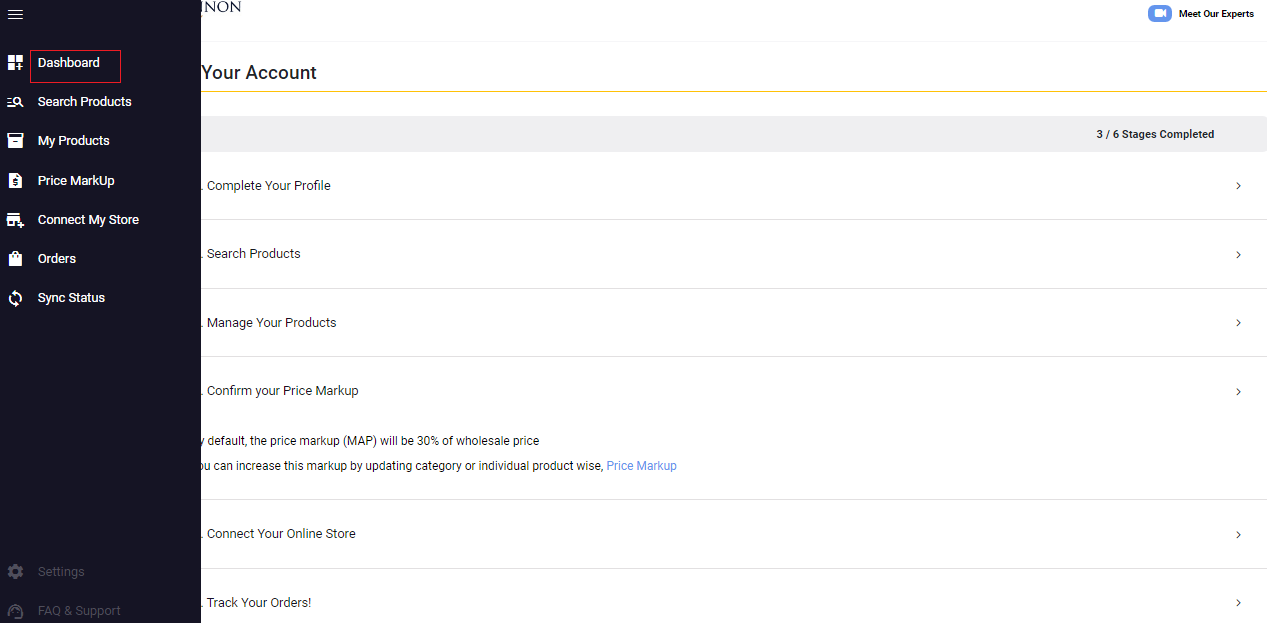
Task: Select Orders in the sidebar menu
Action: point(57,258)
